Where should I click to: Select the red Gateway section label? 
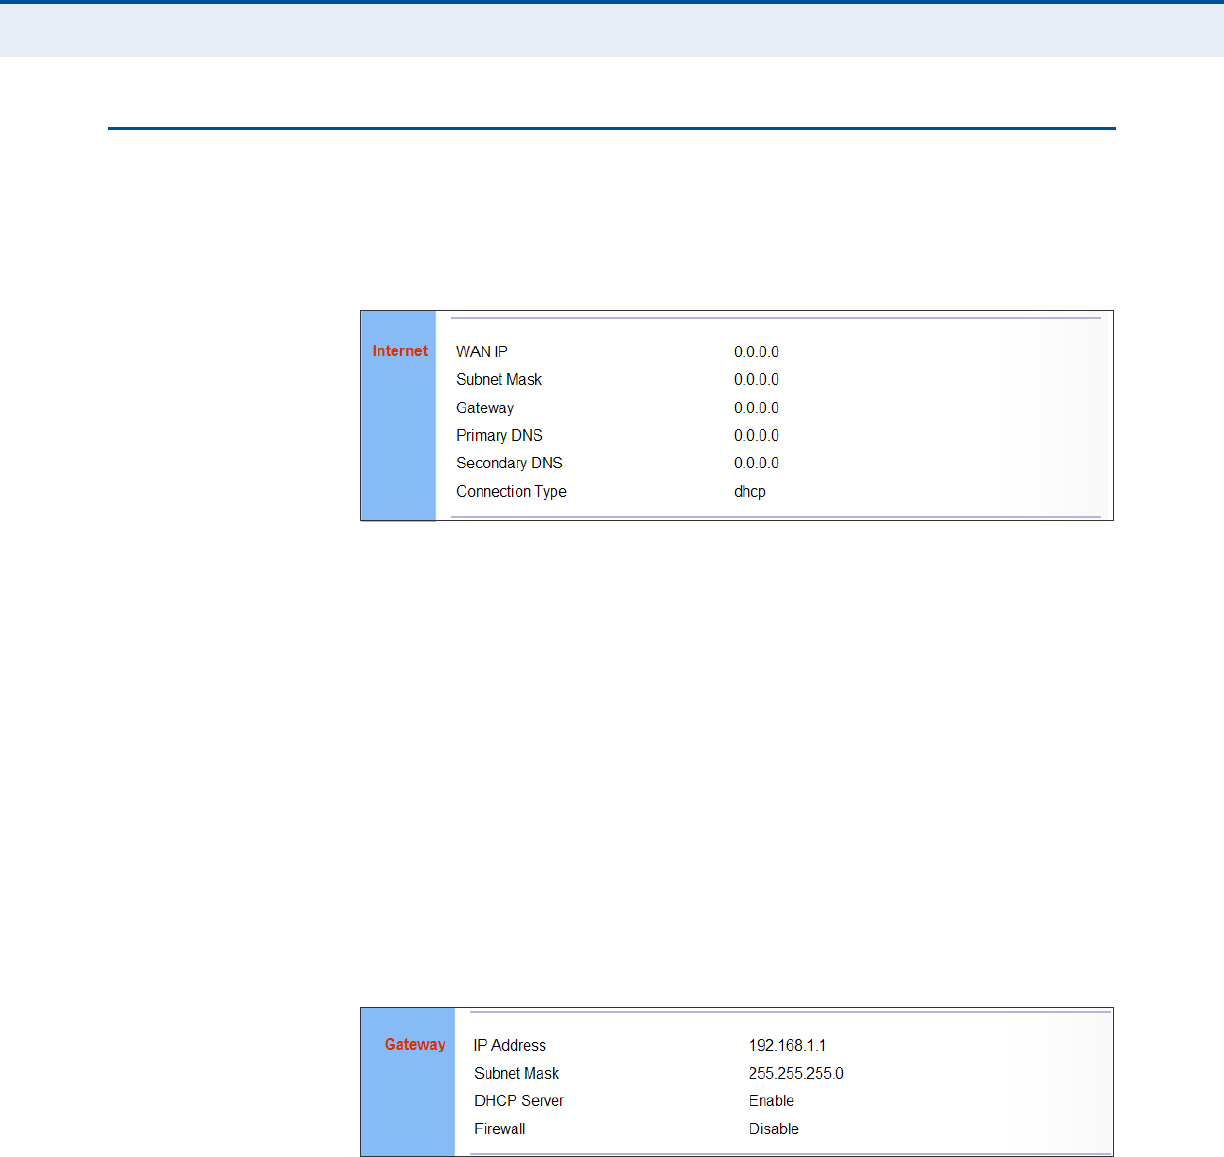point(415,1045)
